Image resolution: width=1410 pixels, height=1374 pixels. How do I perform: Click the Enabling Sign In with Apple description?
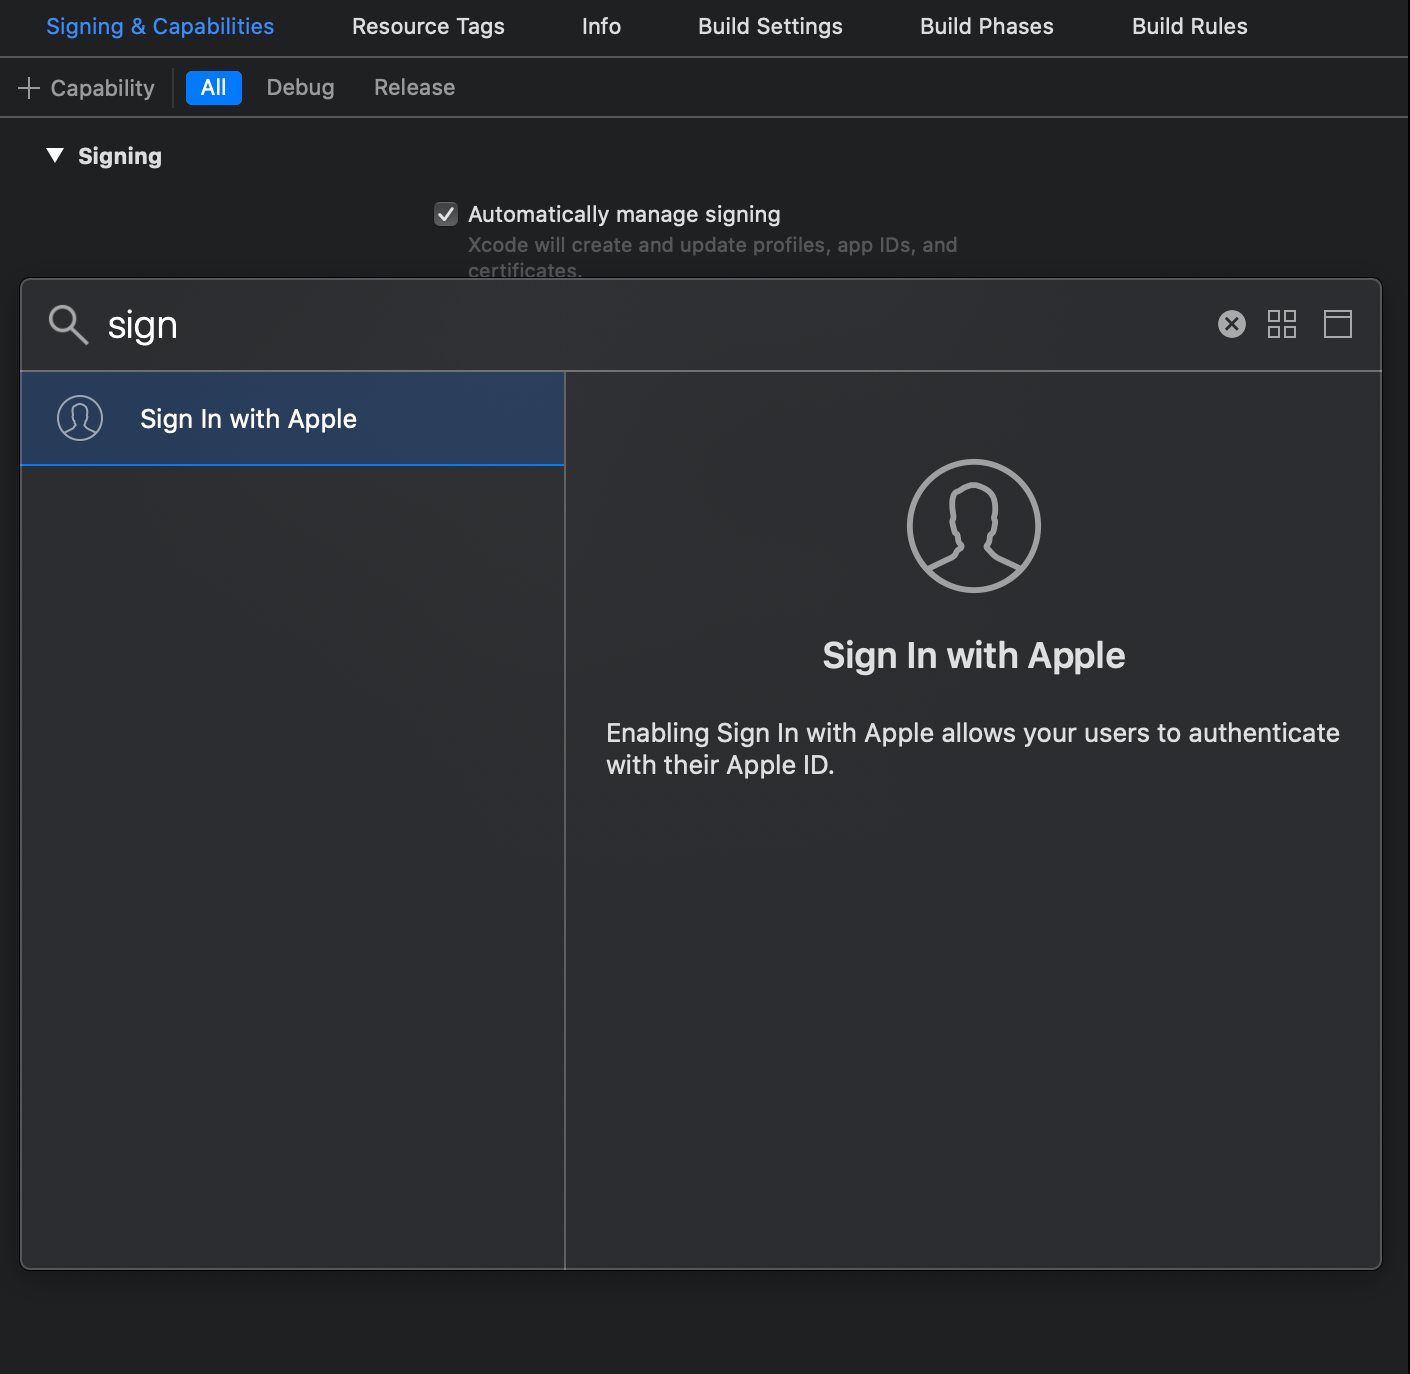(973, 749)
